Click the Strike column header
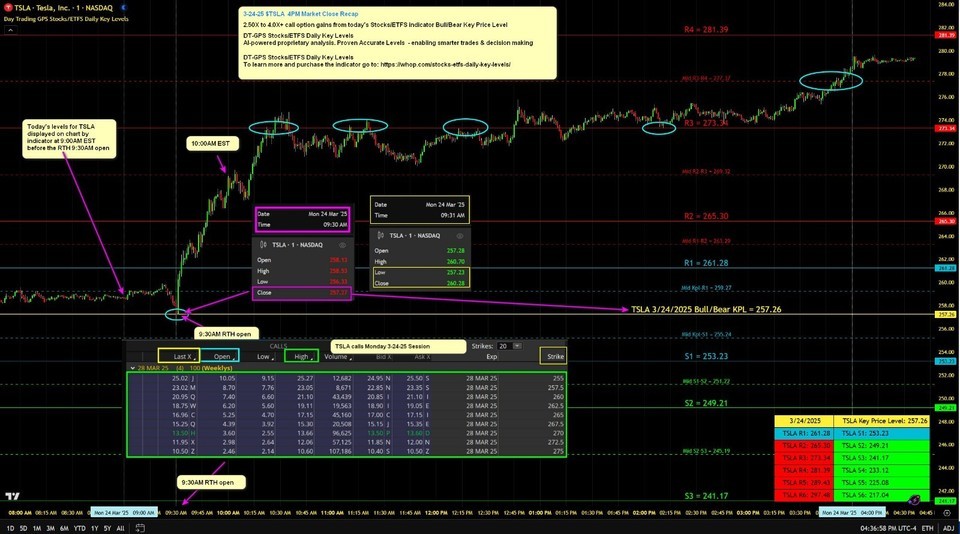 pos(554,356)
